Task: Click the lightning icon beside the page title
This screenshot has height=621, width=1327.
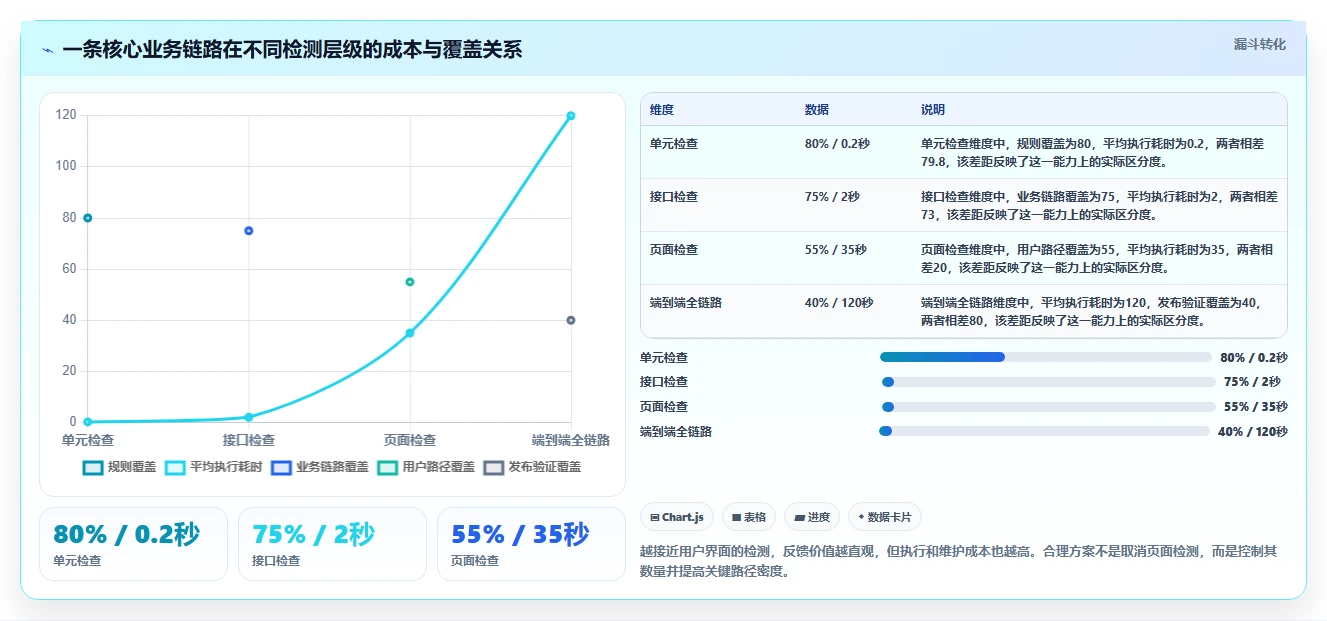Action: click(x=47, y=50)
